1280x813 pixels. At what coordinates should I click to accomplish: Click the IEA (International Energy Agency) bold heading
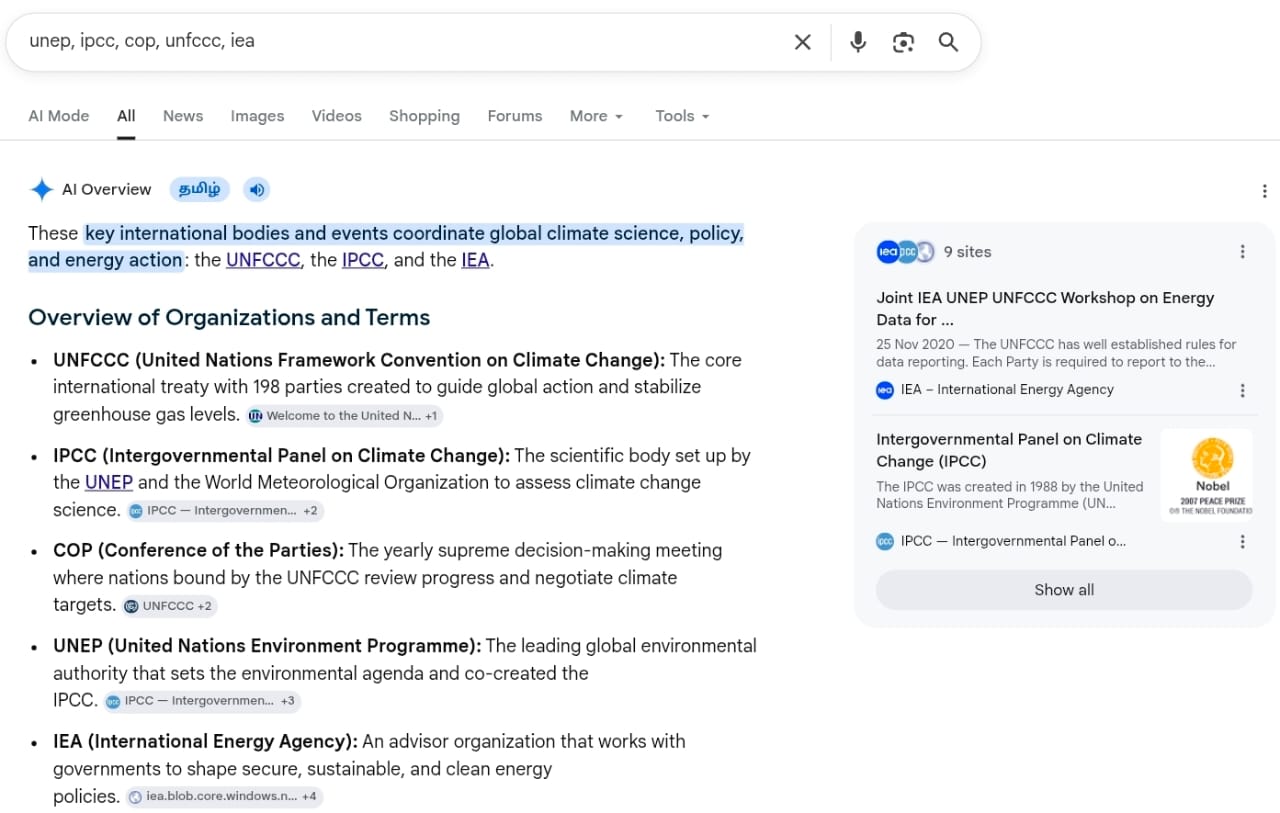[205, 741]
